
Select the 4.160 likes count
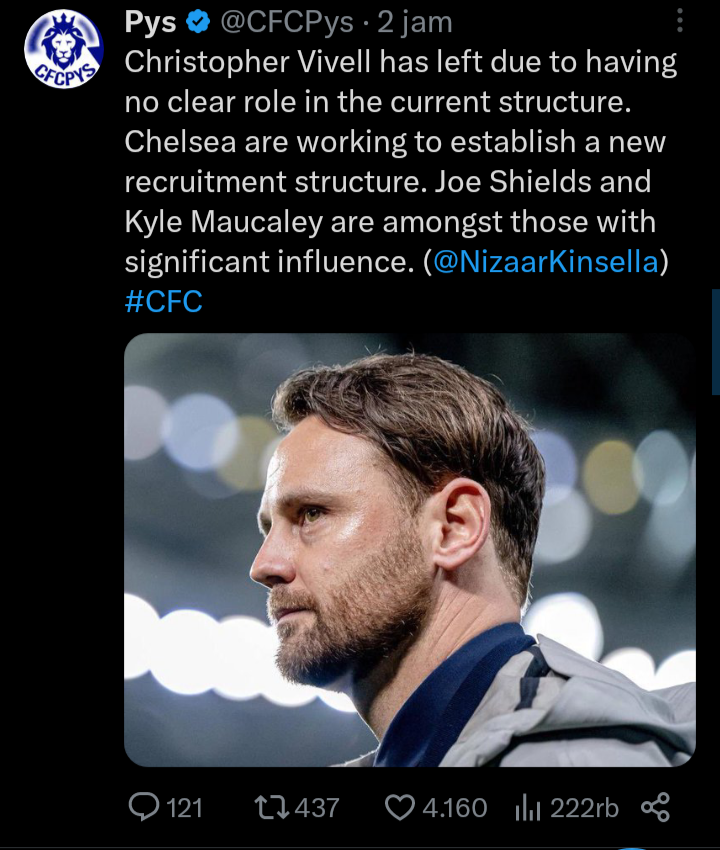click(x=455, y=807)
